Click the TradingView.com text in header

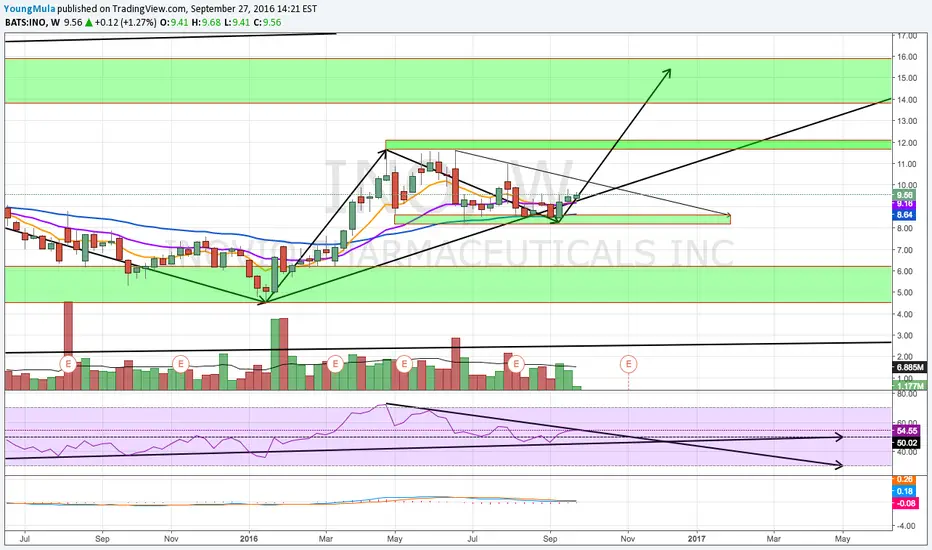[x=149, y=9]
